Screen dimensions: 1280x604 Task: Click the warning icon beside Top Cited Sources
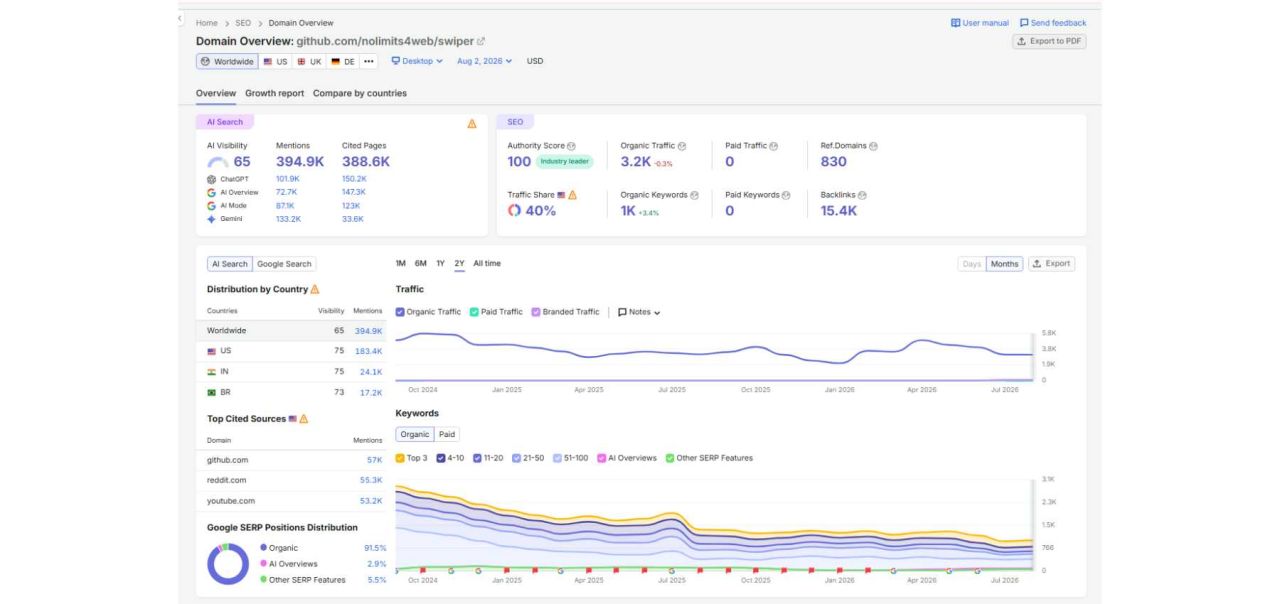[304, 419]
